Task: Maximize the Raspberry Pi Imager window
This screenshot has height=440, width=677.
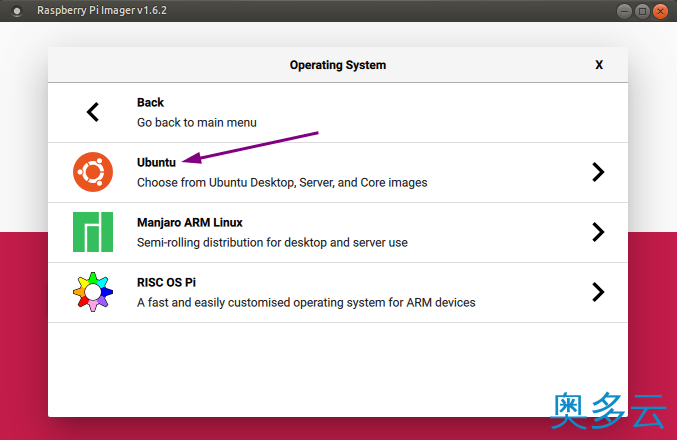Action: pyautogui.click(x=642, y=11)
